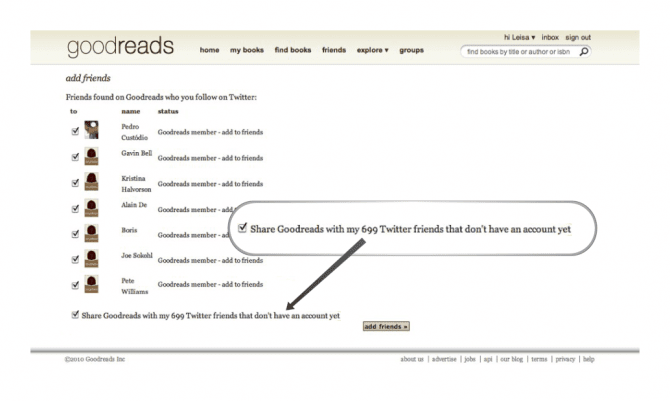Screen dimensions: 670x401
Task: Open the jobs footer link
Action: (x=470, y=359)
